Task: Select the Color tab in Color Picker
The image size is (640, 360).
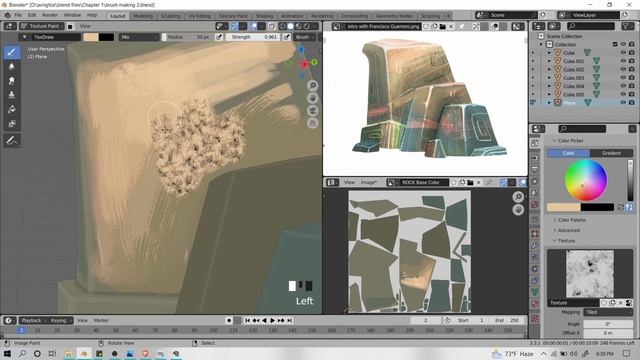Action: [x=568, y=153]
